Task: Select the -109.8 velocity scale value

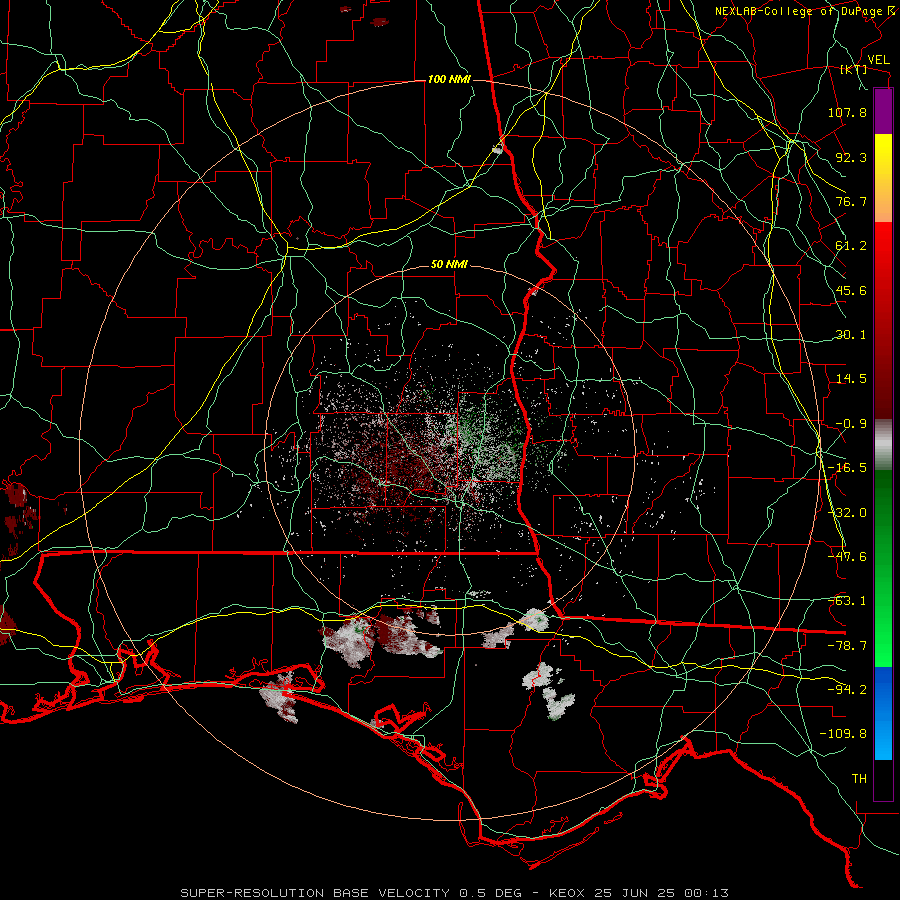Action: [x=843, y=734]
